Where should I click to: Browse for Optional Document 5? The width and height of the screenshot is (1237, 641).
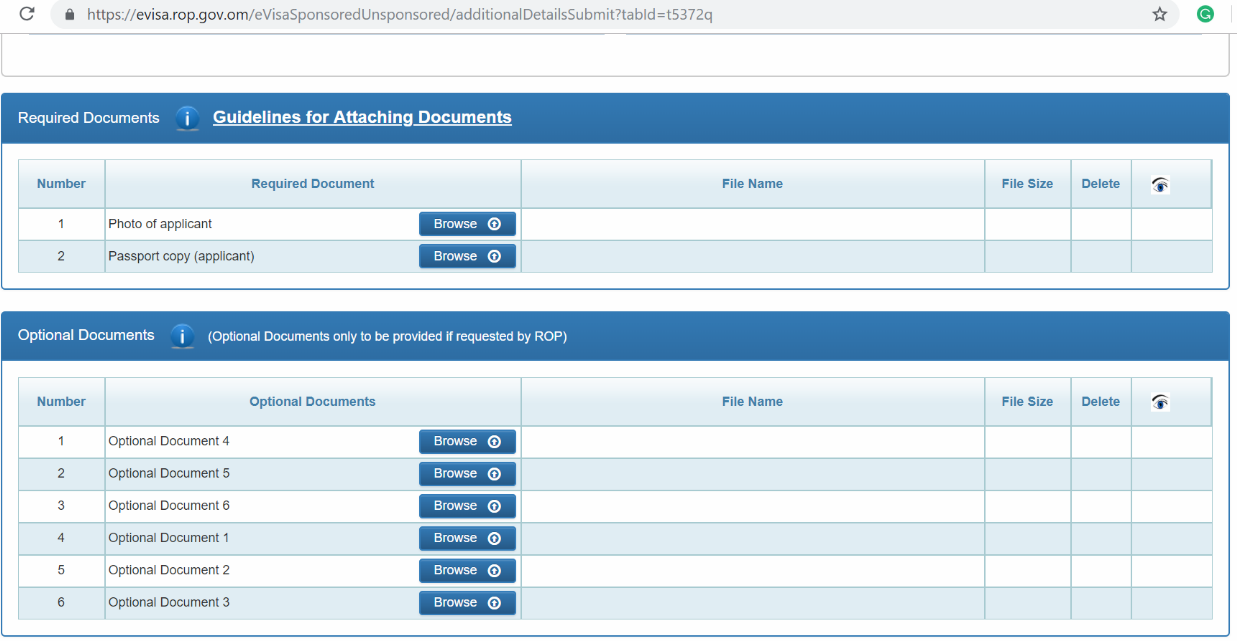click(x=467, y=473)
